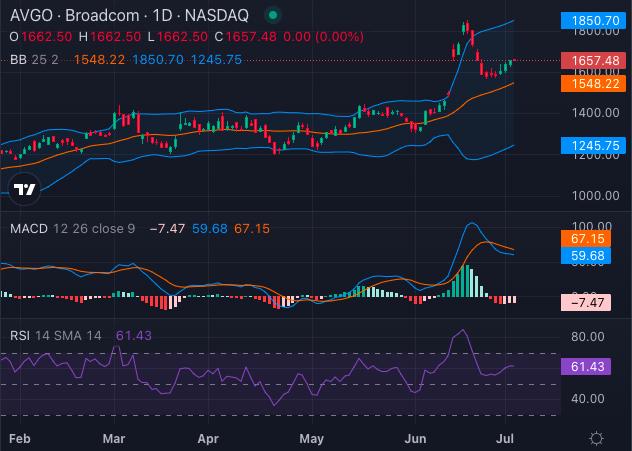Click the Jul label on time axis

click(505, 438)
